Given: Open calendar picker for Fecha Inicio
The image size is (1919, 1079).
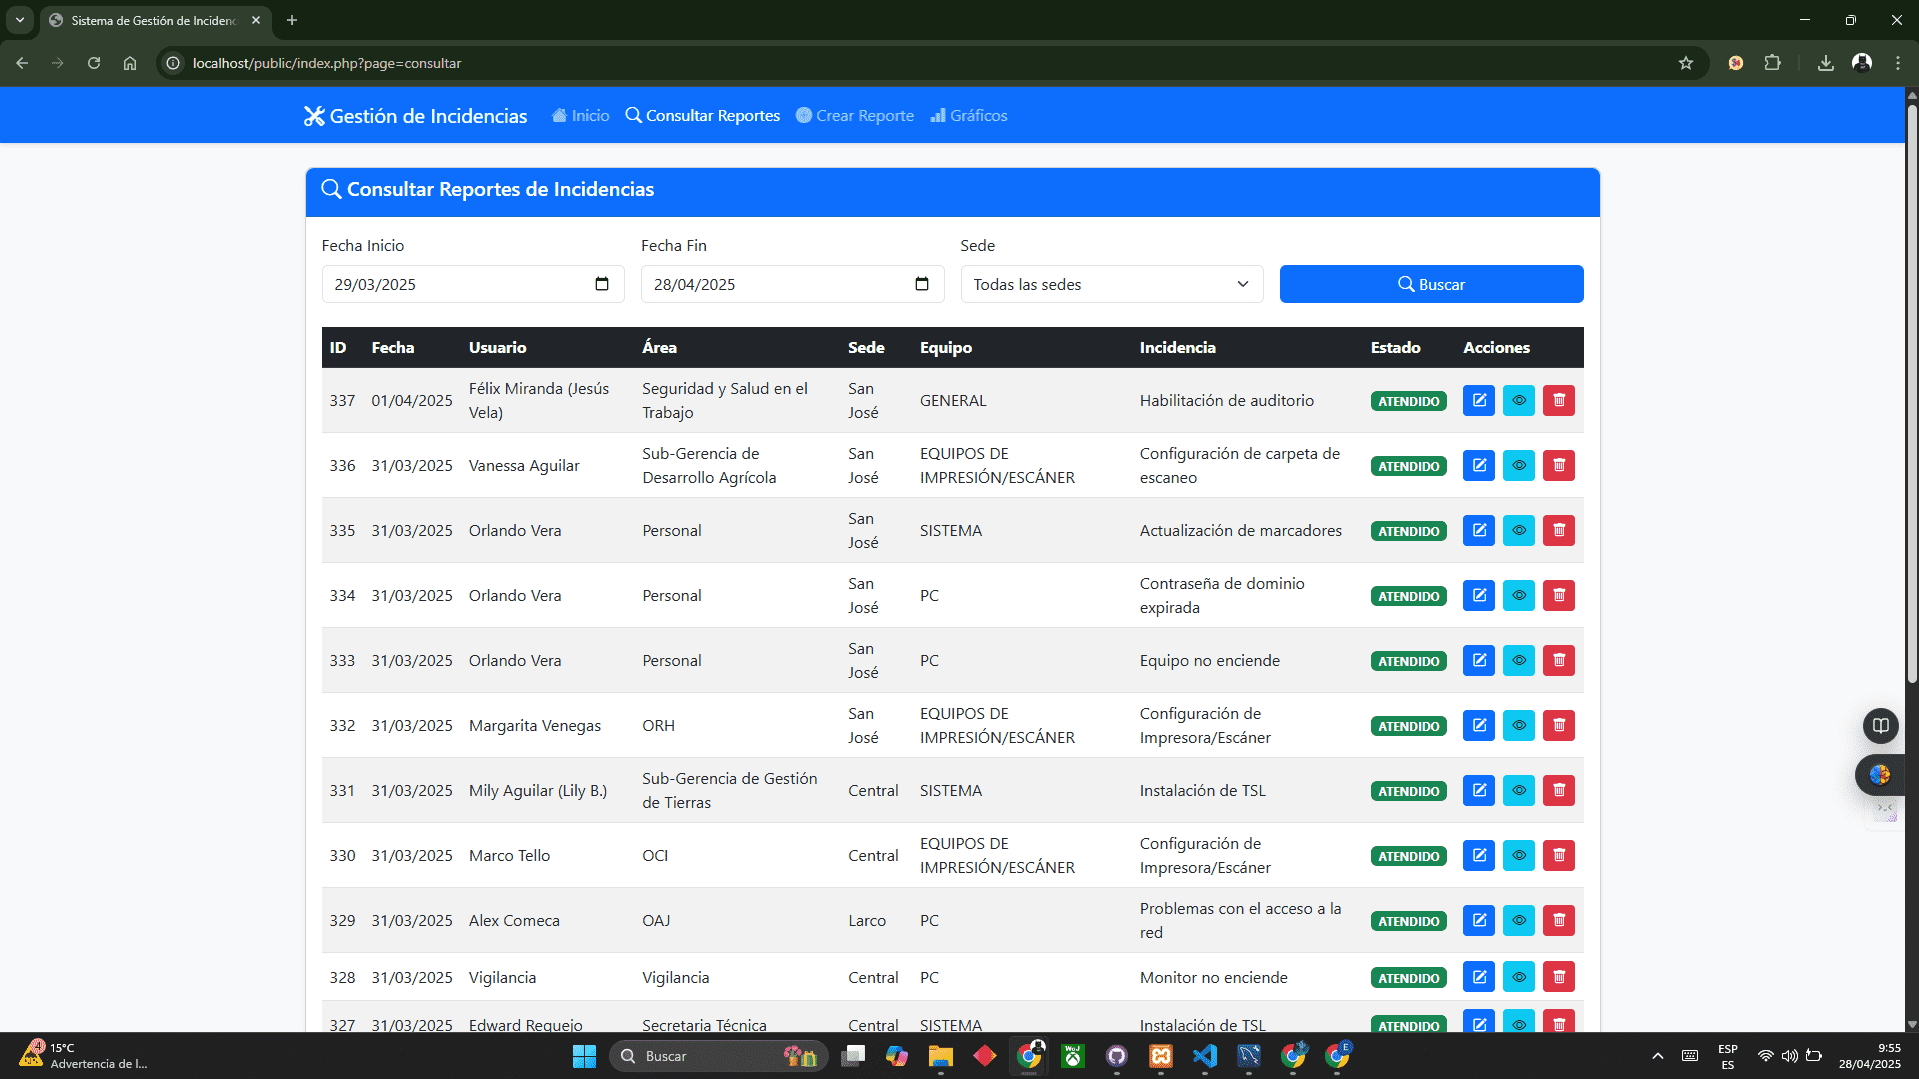Looking at the screenshot, I should coord(602,284).
